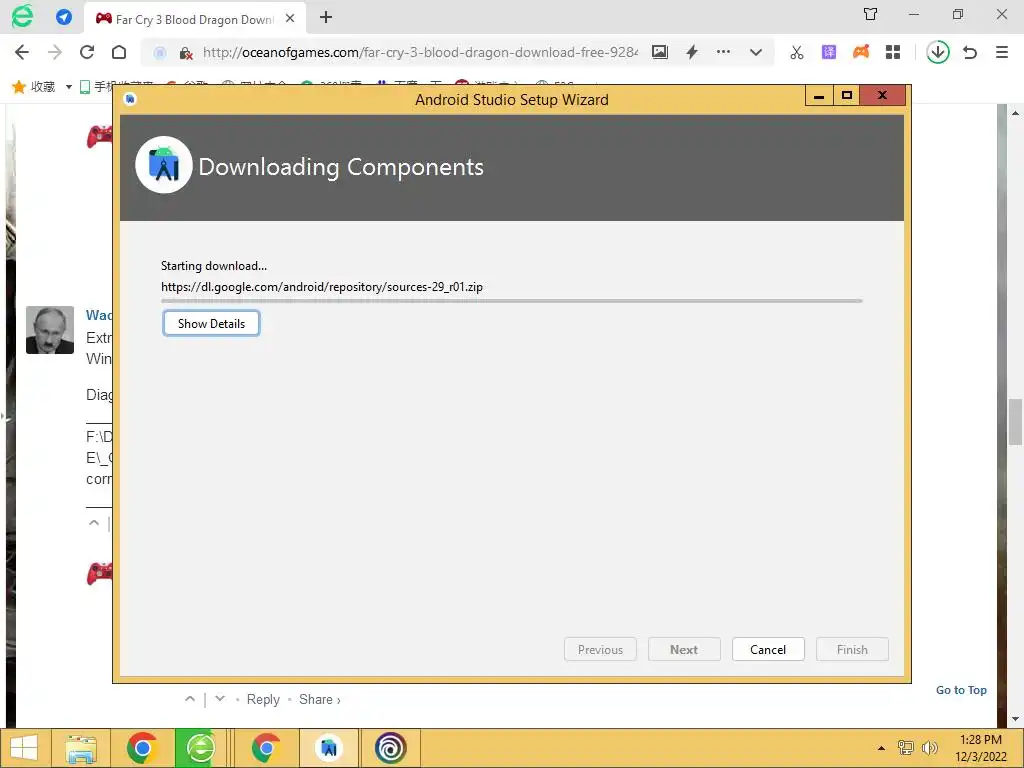
Task: Downvote the comment with the down arrow
Action: point(220,699)
